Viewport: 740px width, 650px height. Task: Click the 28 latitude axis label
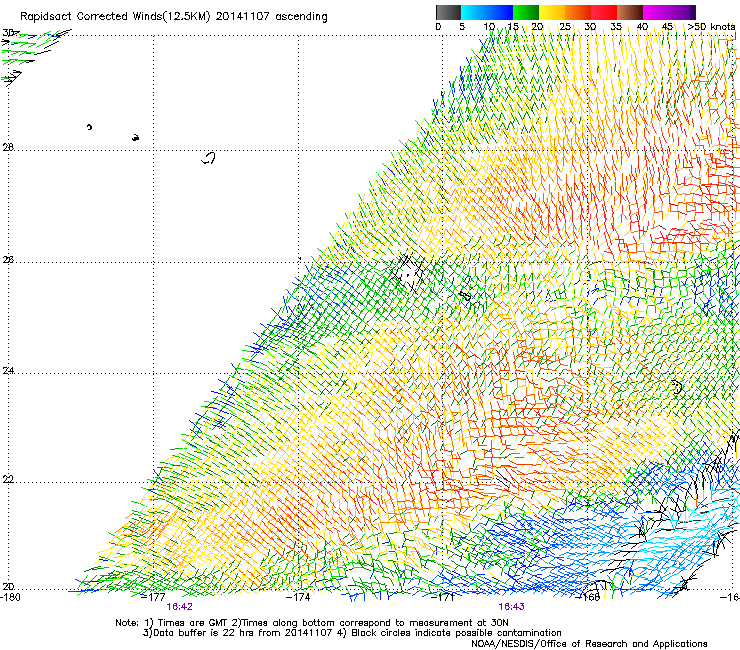tap(8, 148)
